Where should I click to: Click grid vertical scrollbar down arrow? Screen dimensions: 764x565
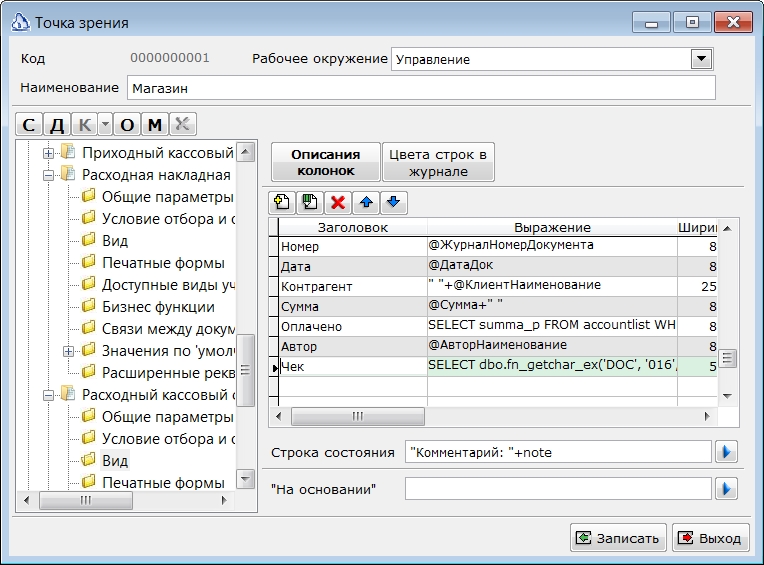pyautogui.click(x=727, y=396)
